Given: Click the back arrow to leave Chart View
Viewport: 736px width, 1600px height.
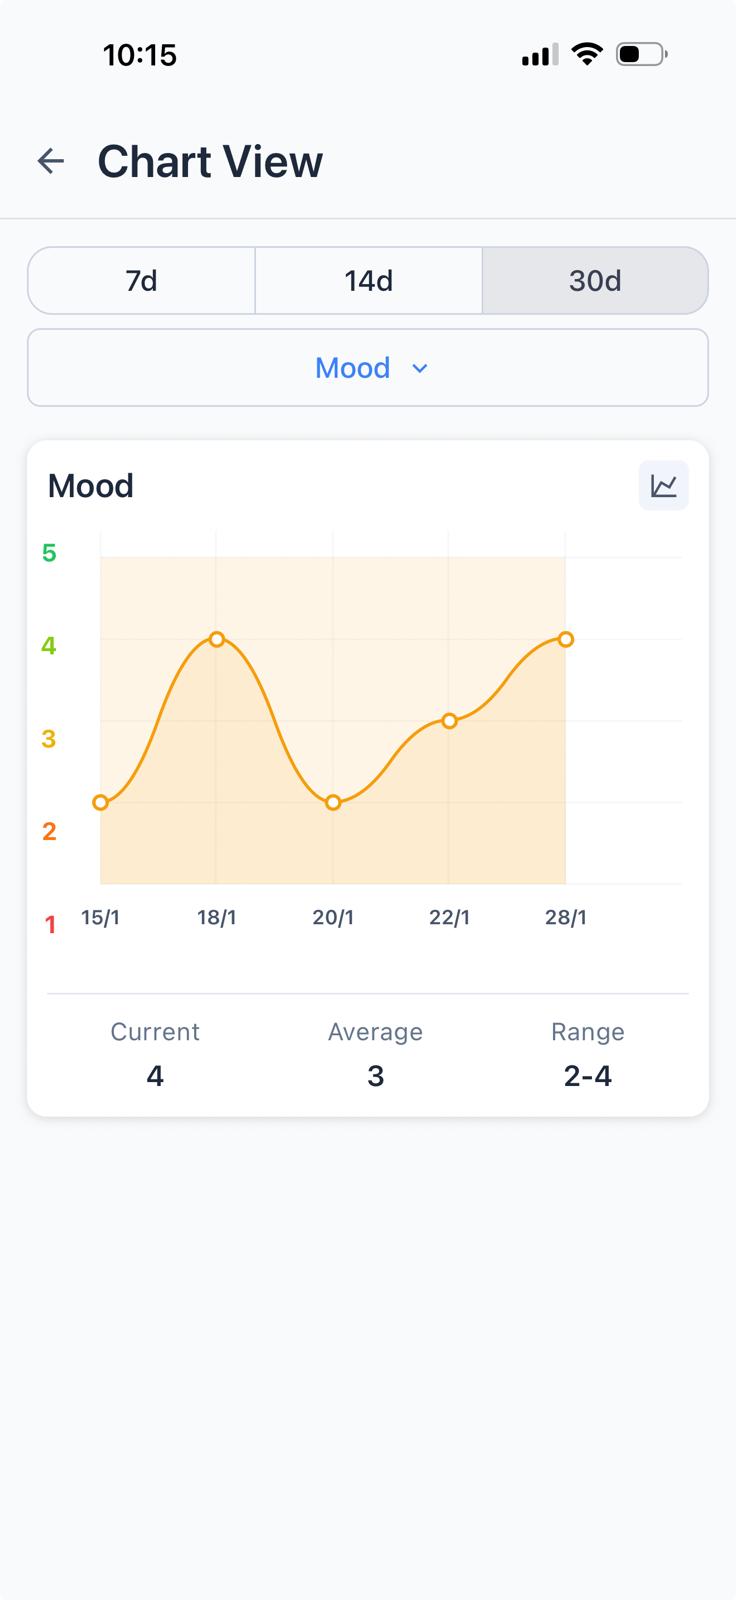Looking at the screenshot, I should tap(50, 161).
